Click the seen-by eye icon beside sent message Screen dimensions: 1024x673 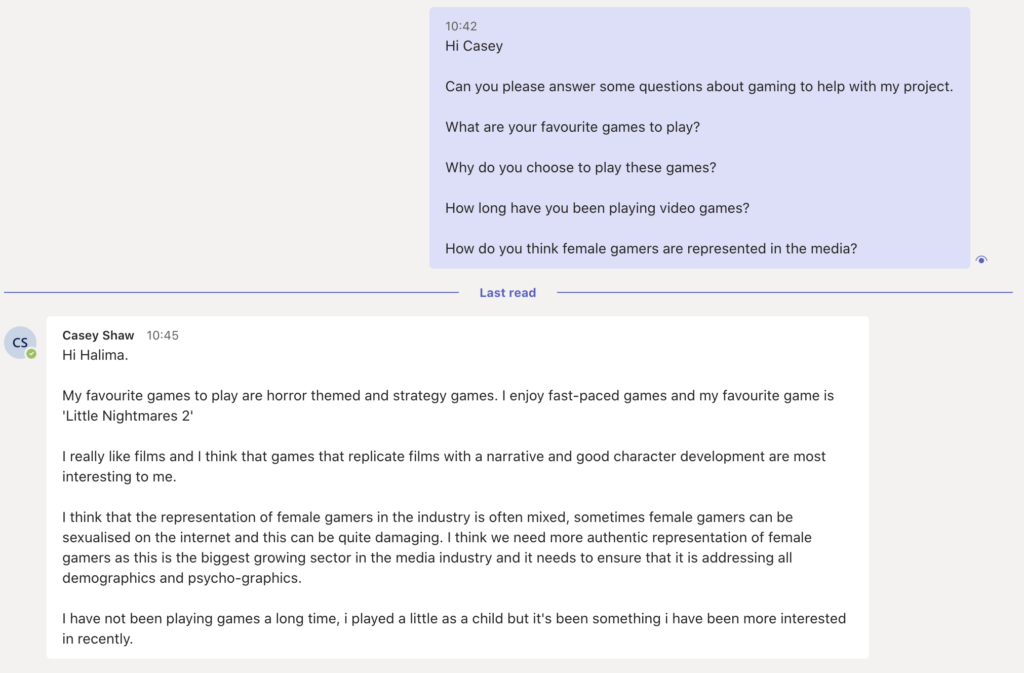(x=981, y=260)
